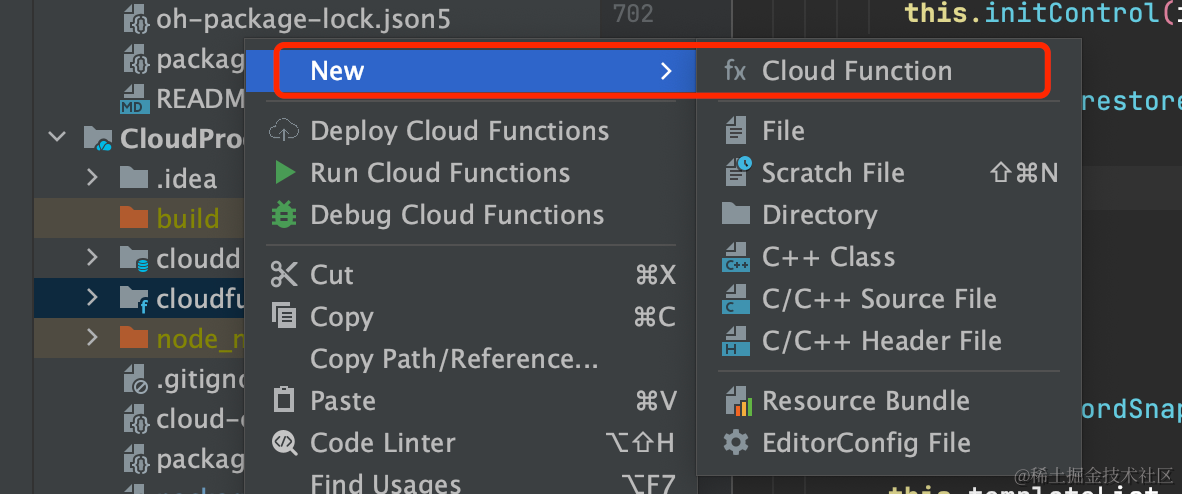The image size is (1182, 494).
Task: Click the EditorConfig File gear icon
Action: (737, 443)
